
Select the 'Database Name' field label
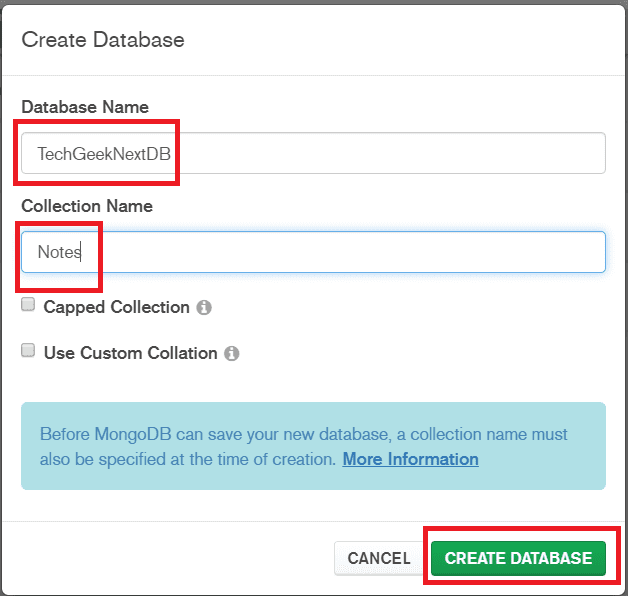click(x=85, y=107)
